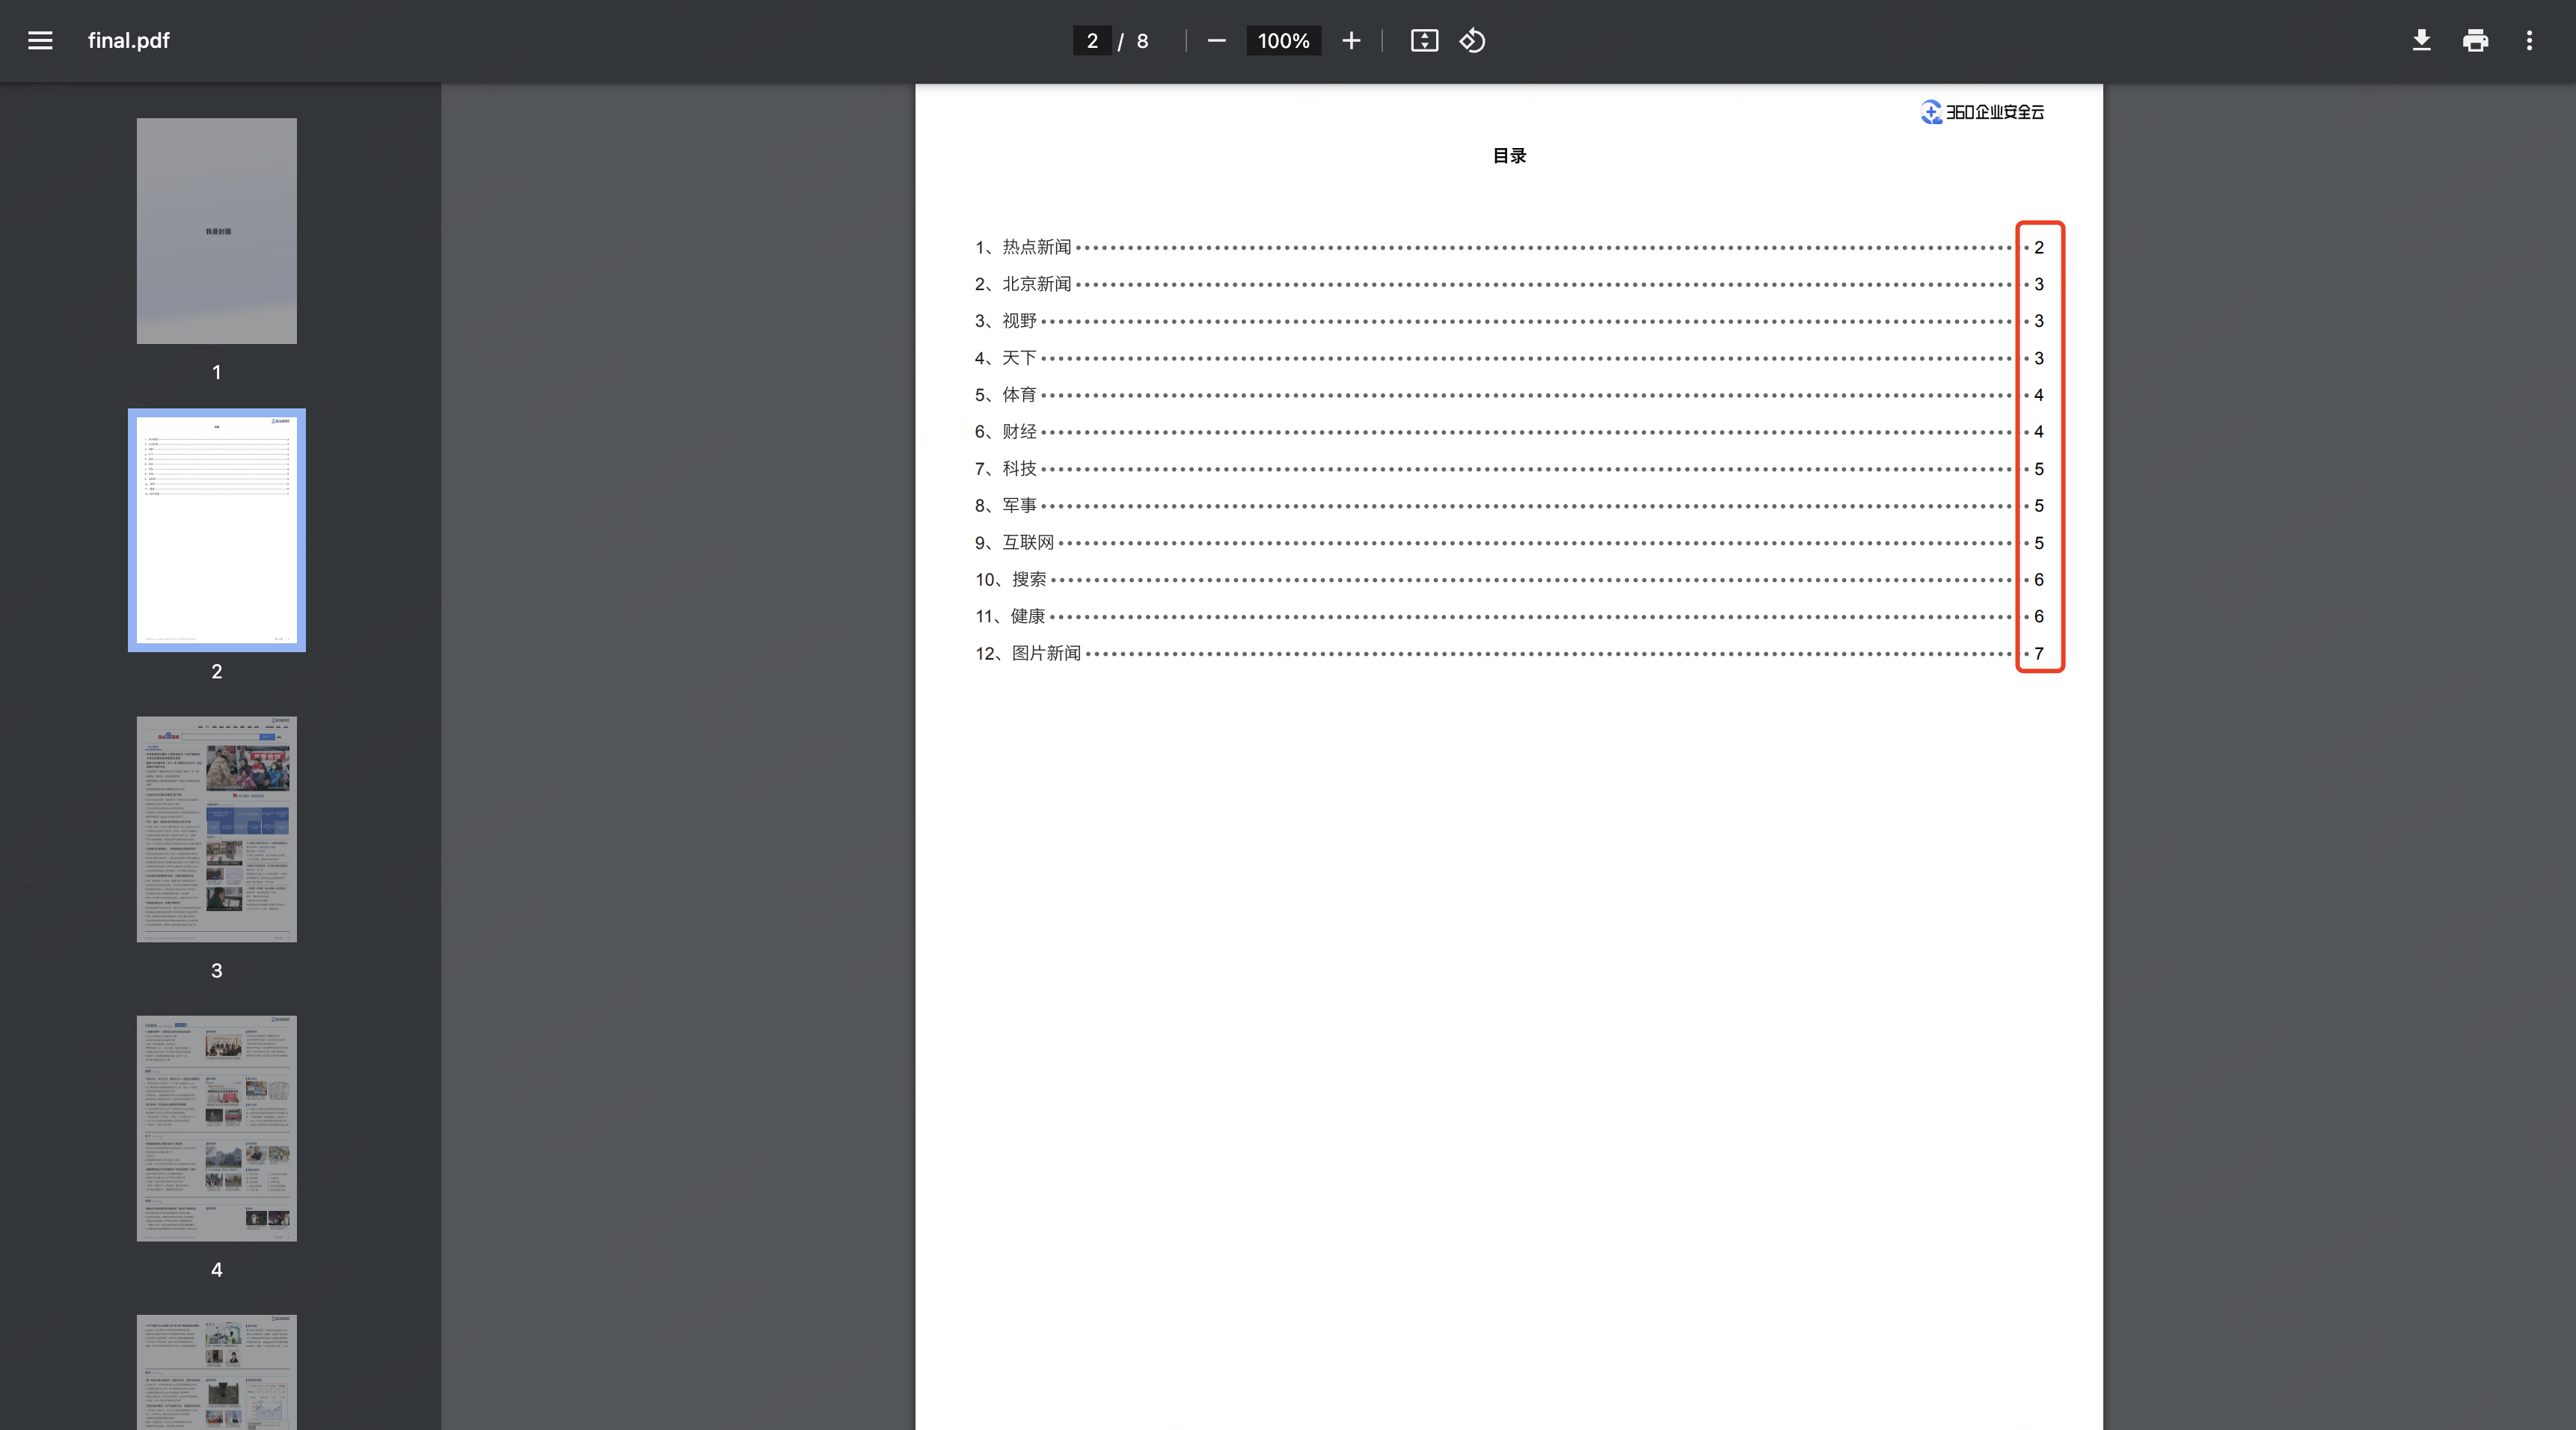This screenshot has height=1430, width=2576.
Task: Toggle the sidebar hamburger menu
Action: 40,40
